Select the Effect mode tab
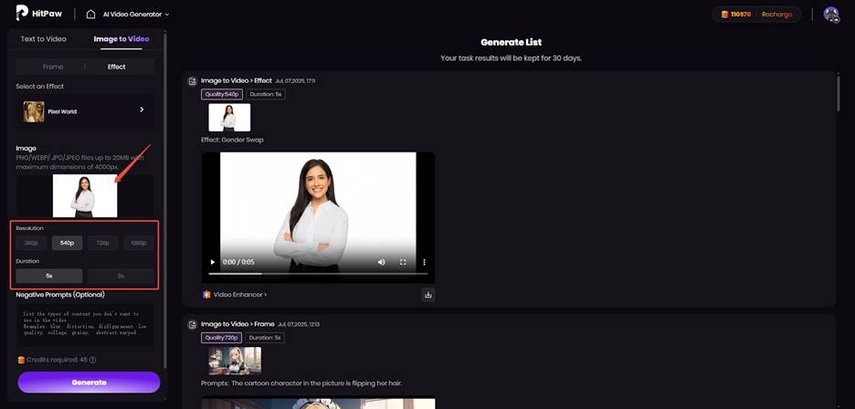The width and height of the screenshot is (855, 409). (117, 67)
